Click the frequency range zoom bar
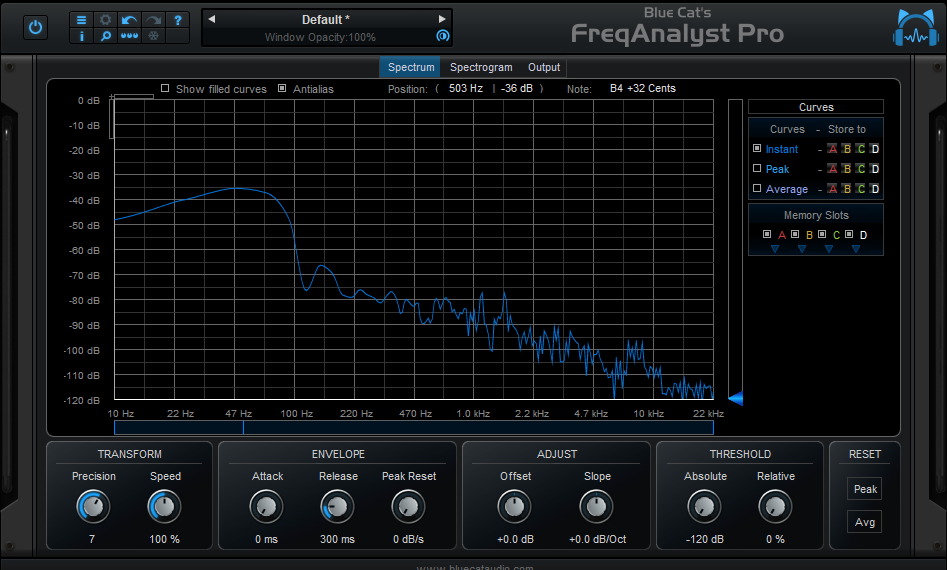The height and width of the screenshot is (570, 947). (x=414, y=428)
